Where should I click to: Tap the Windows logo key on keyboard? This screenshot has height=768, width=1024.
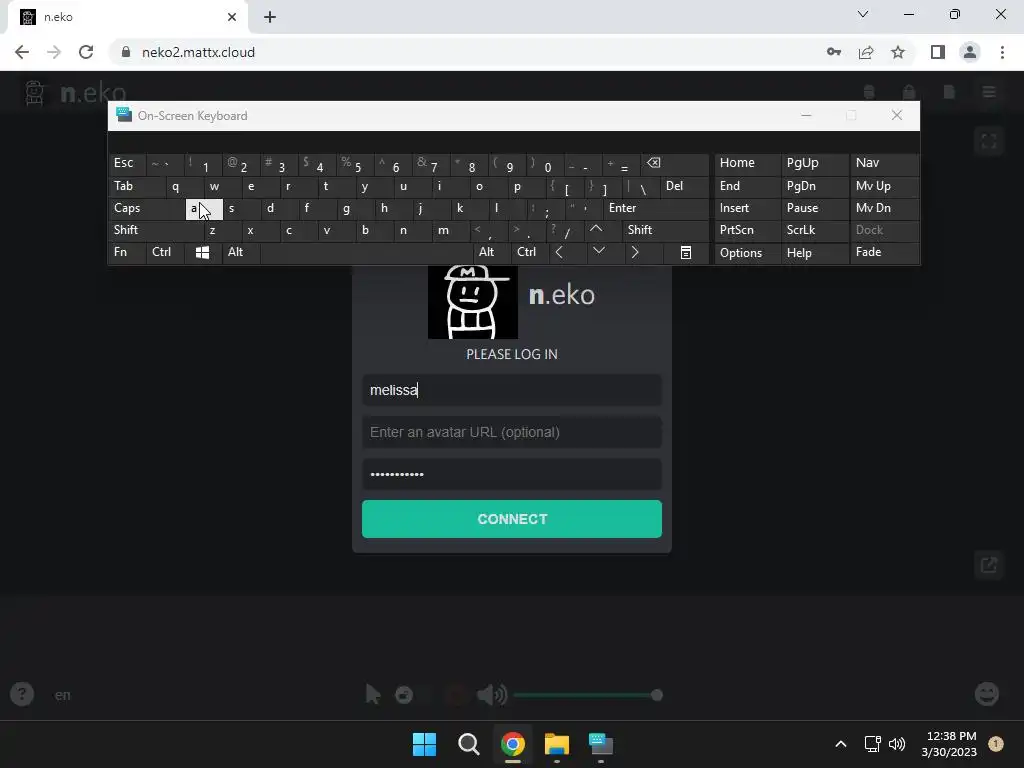tap(202, 253)
